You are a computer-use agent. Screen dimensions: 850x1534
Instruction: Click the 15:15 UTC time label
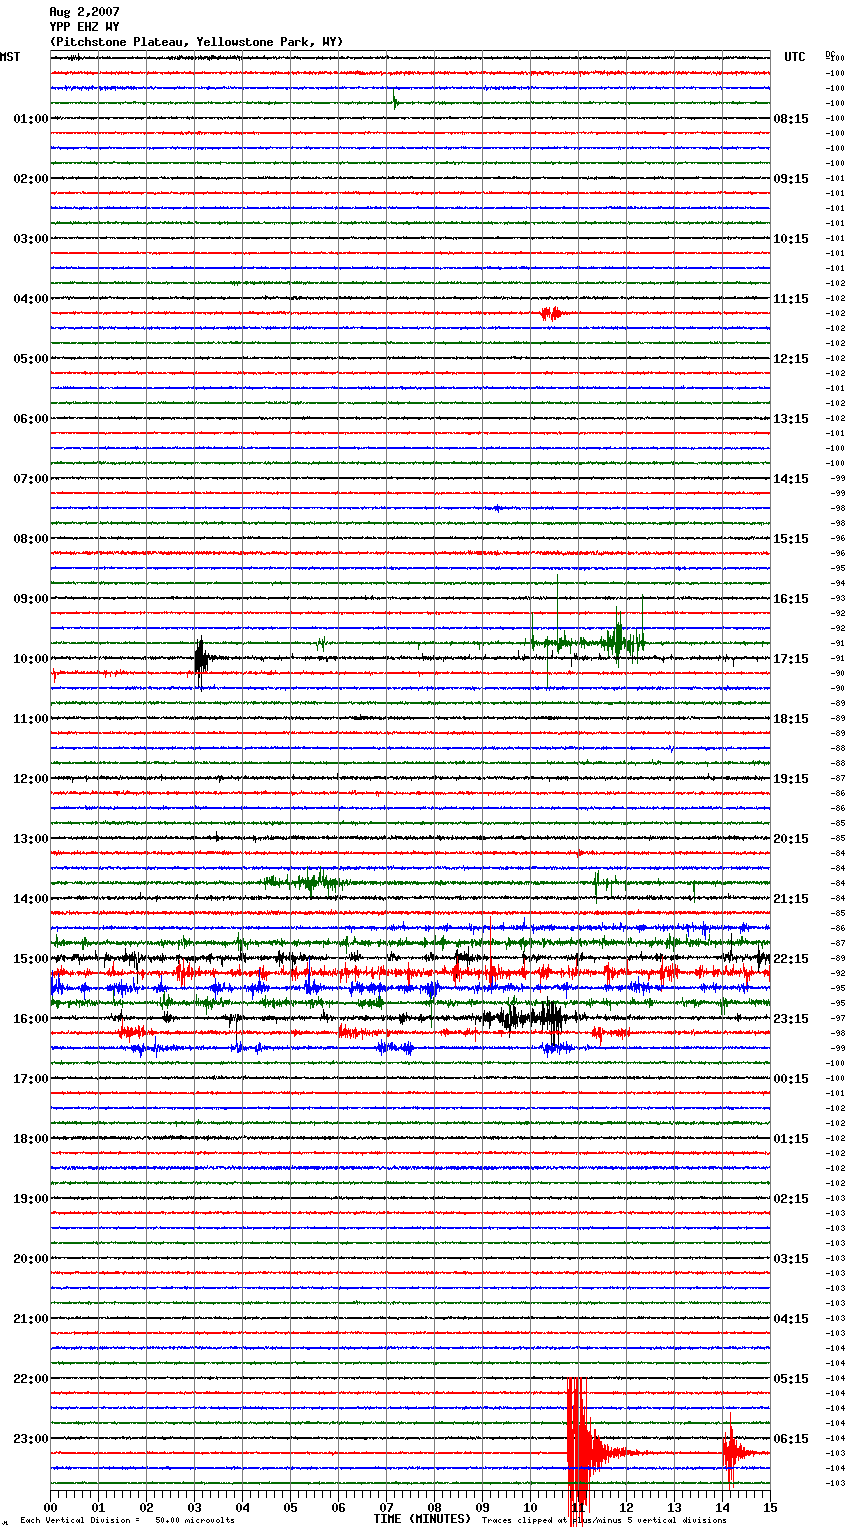[791, 539]
